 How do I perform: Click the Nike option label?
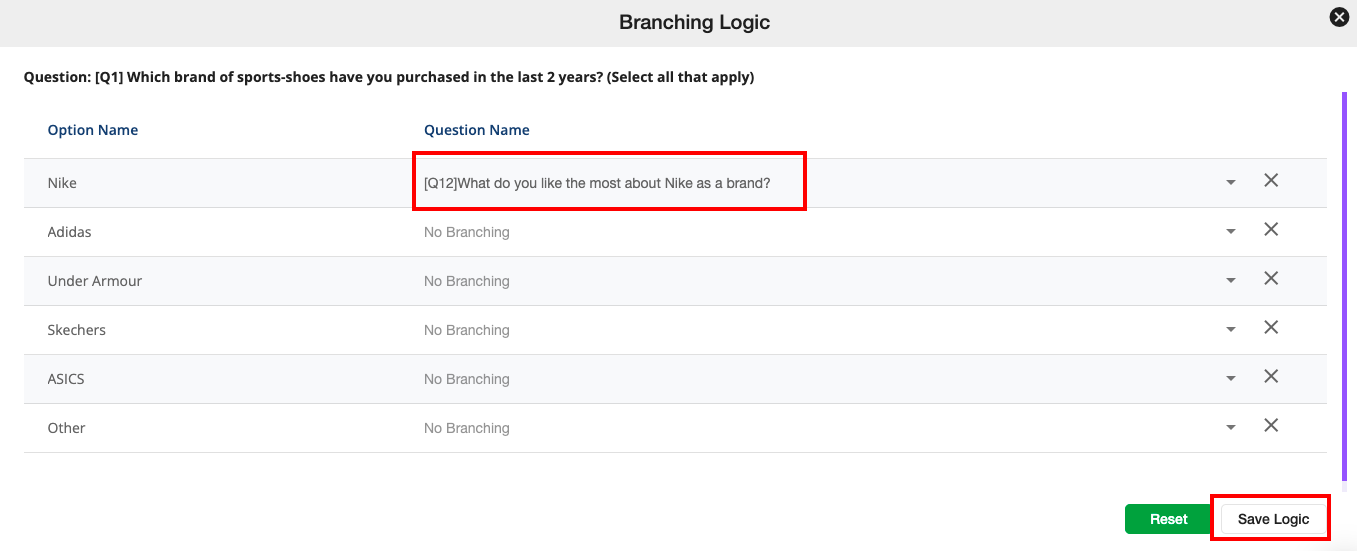(x=62, y=183)
